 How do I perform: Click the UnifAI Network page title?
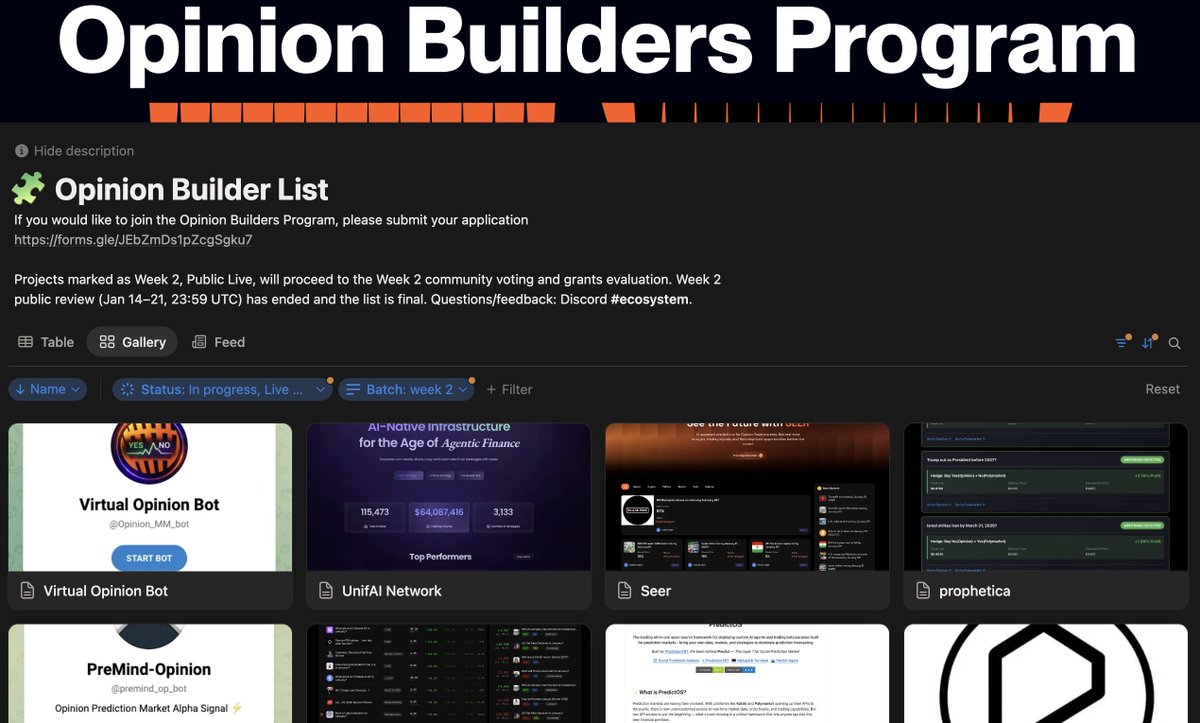pos(391,591)
